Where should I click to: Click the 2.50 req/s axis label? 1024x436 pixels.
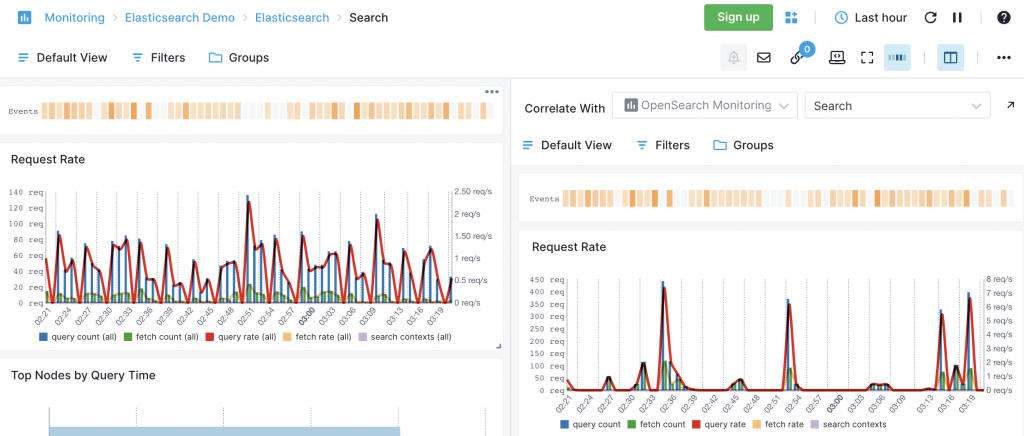473,192
